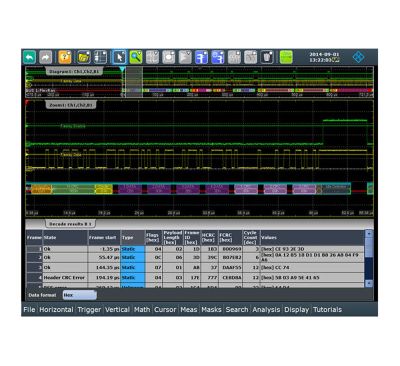Open the Tutorials menu

(327, 310)
